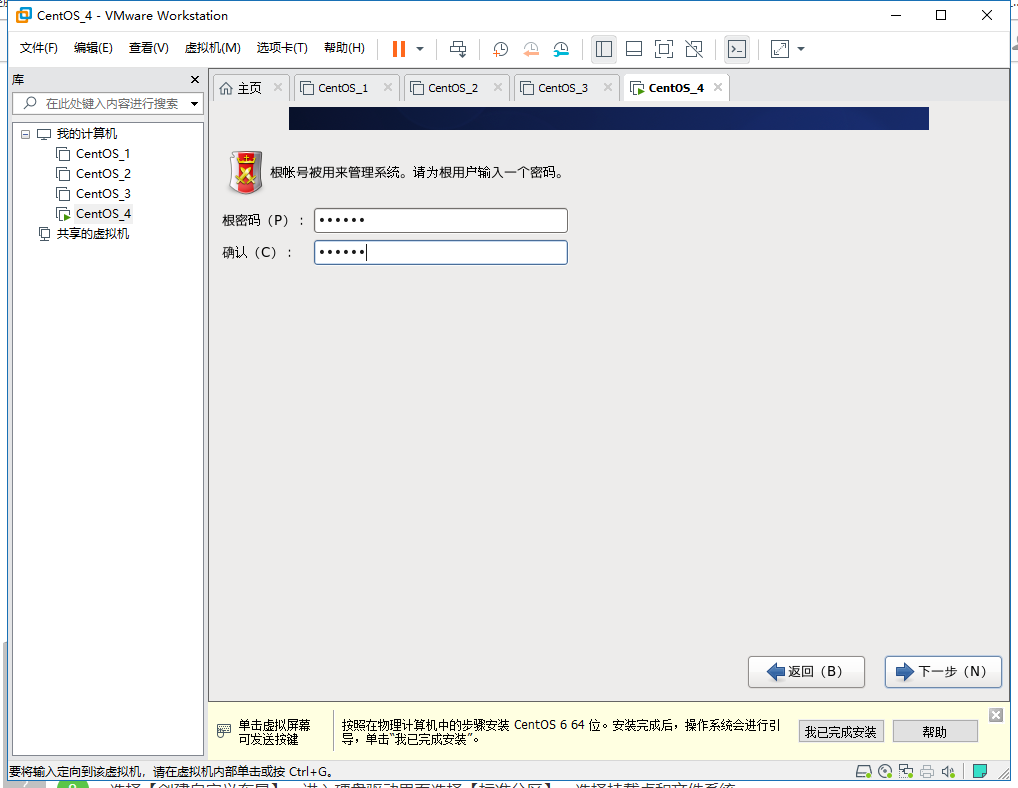Viewport: 1018px width, 788px height.
Task: Click the orange Pause virtual machine icon
Action: (x=399, y=49)
